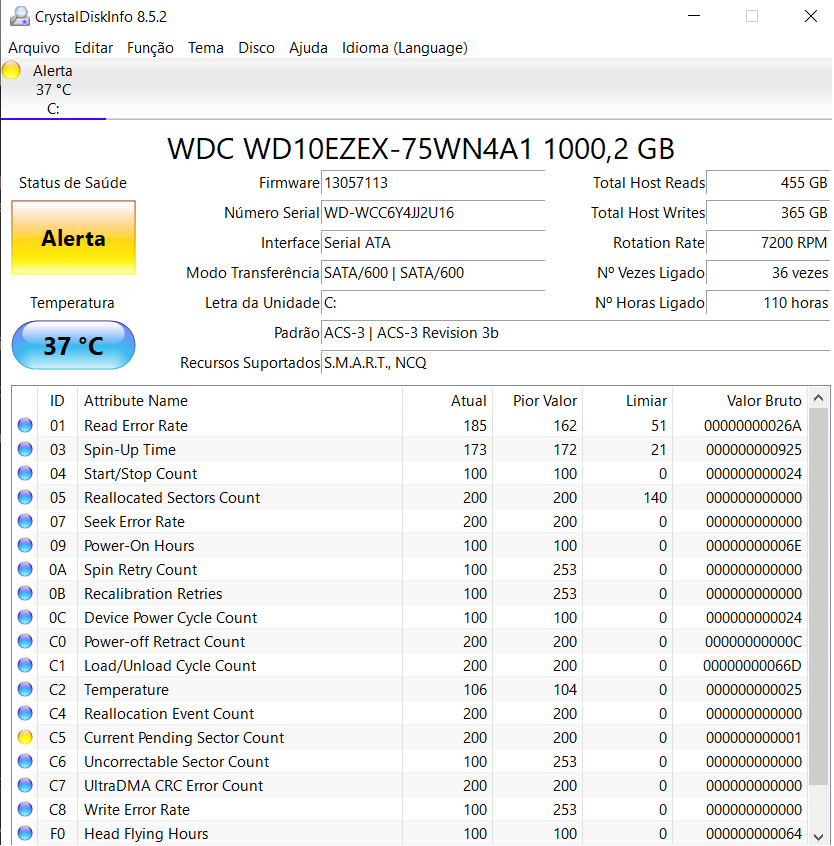Click the 37 °C temperature button
This screenshot has width=834, height=846.
point(73,346)
